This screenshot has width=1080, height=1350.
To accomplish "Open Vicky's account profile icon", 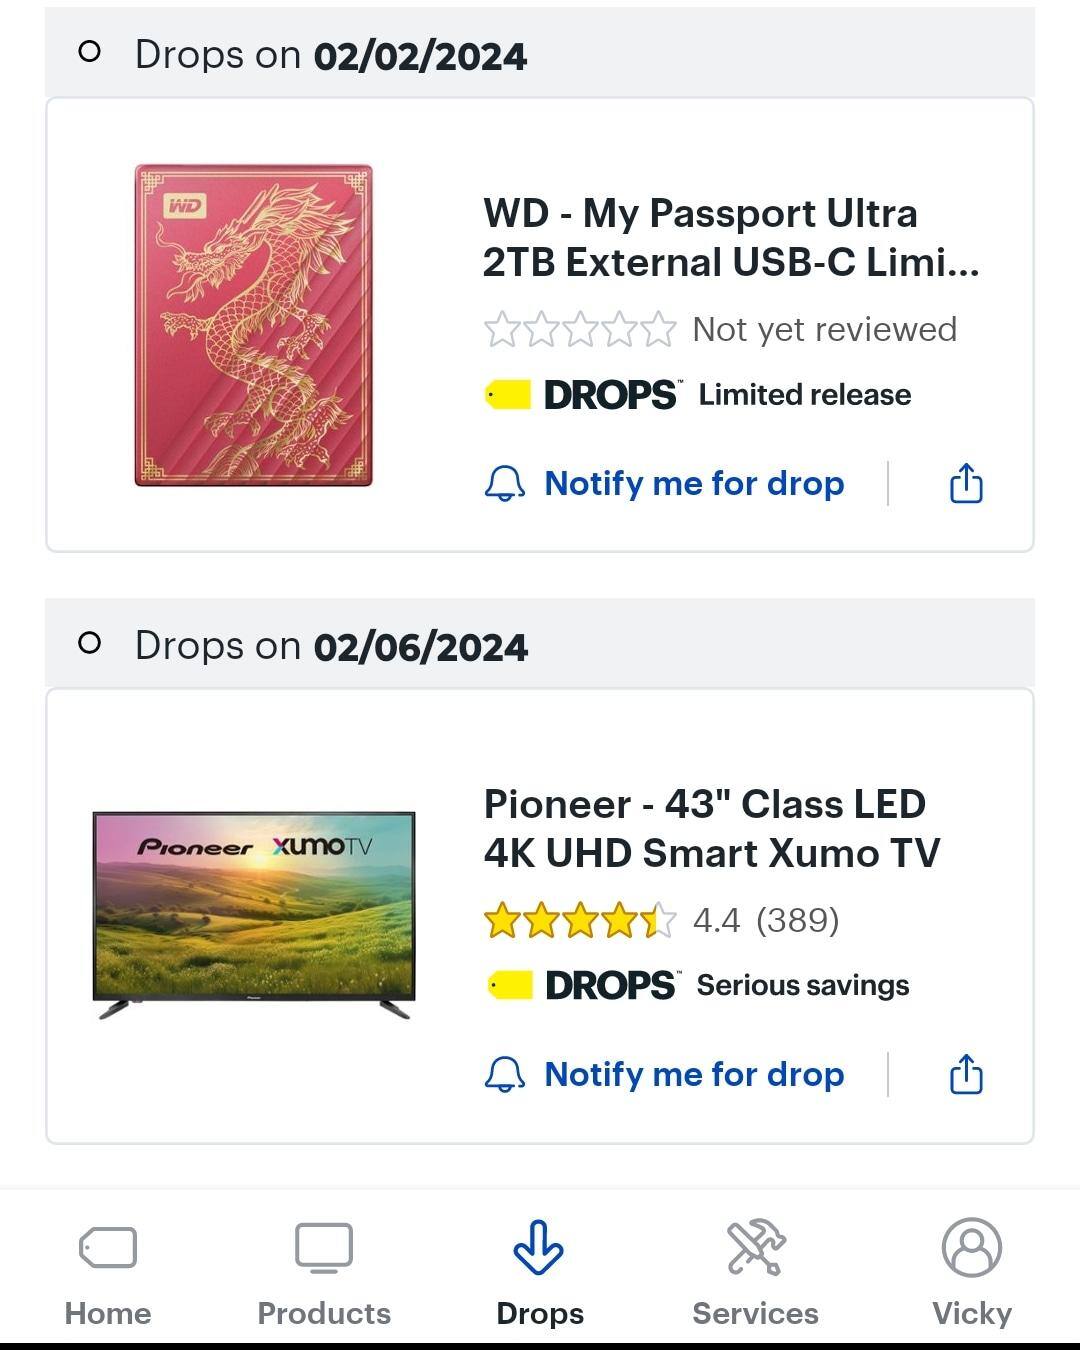I will pyautogui.click(x=971, y=1248).
